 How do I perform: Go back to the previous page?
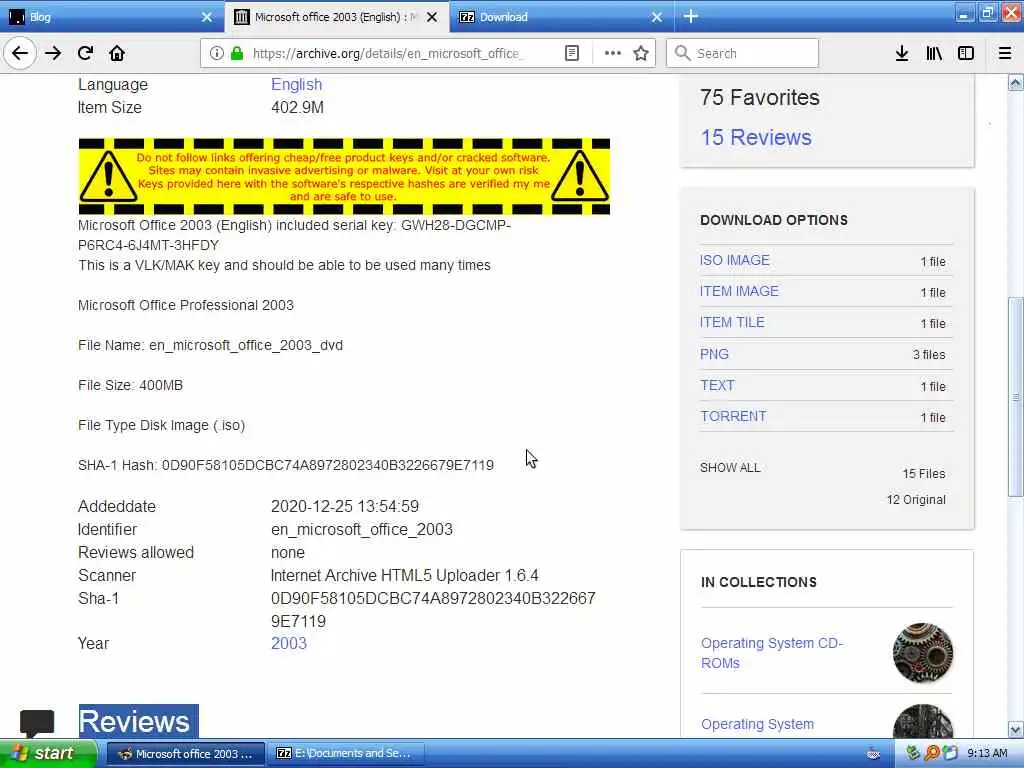(20, 53)
